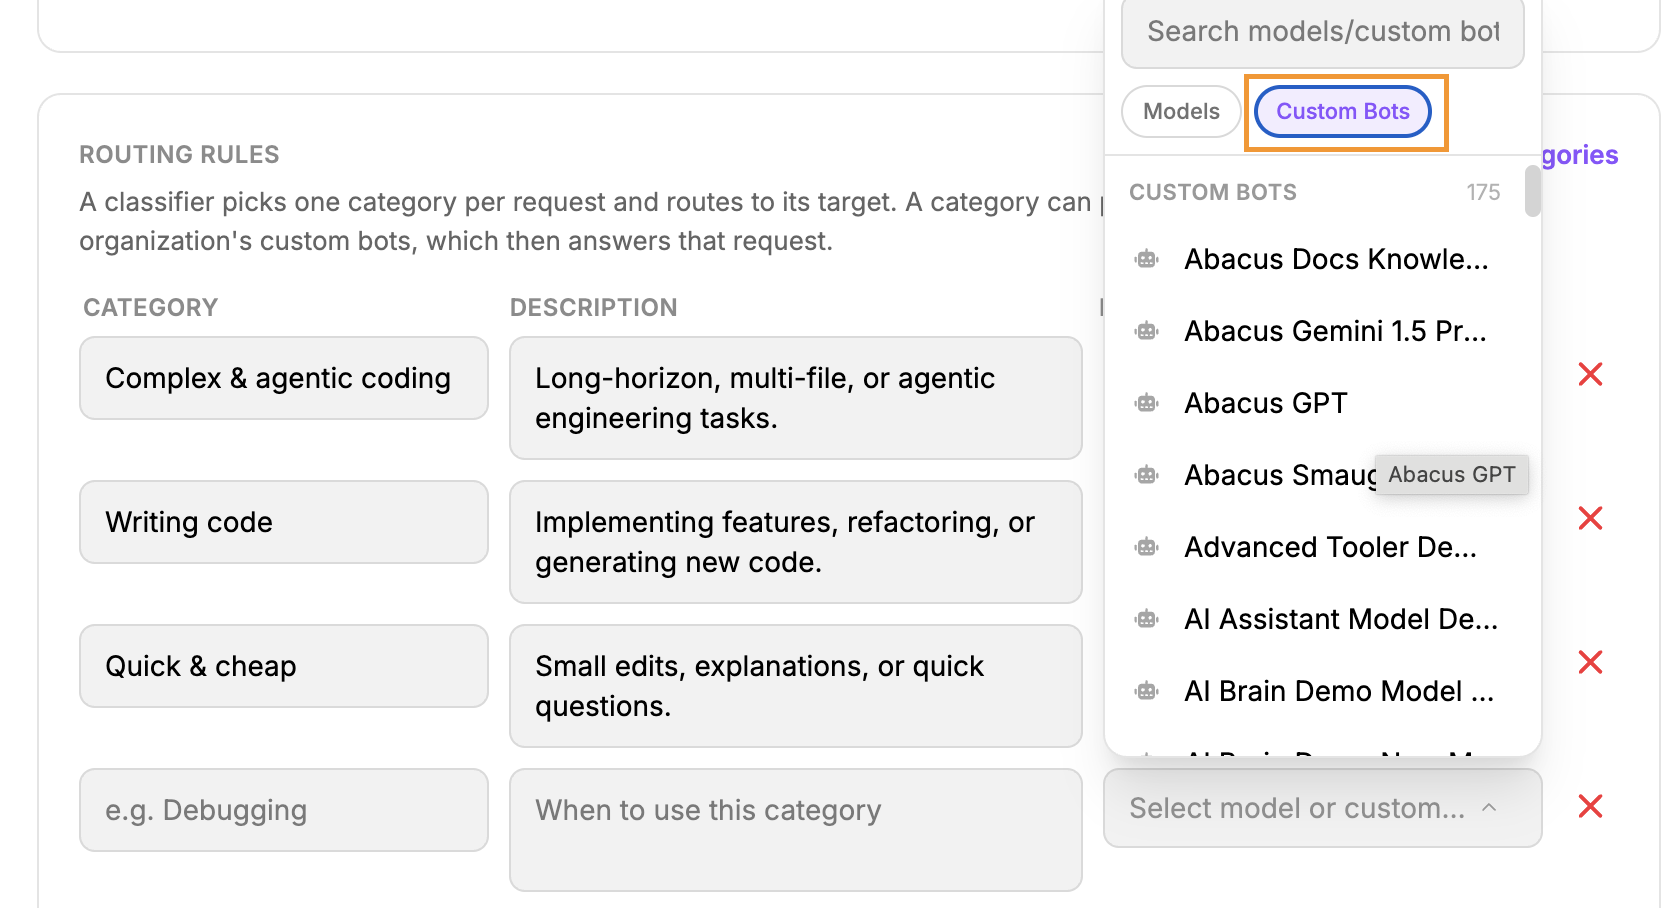Remove the Quick & cheap routing rule
The height and width of the screenshot is (908, 1676).
pos(1590,663)
